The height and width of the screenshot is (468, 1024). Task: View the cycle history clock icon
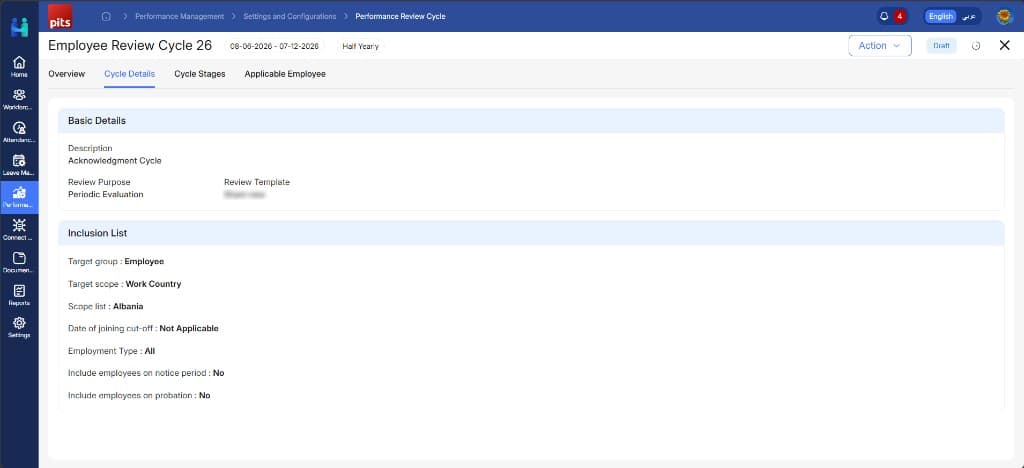click(976, 46)
